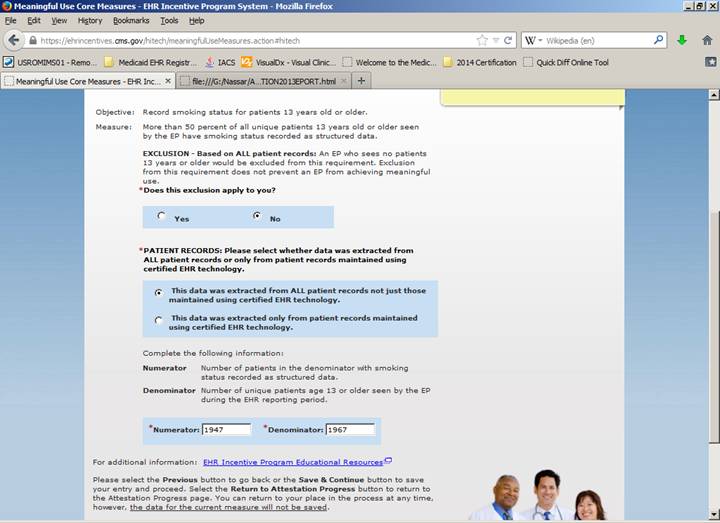Click the browser Back arrow button

pos(14,41)
